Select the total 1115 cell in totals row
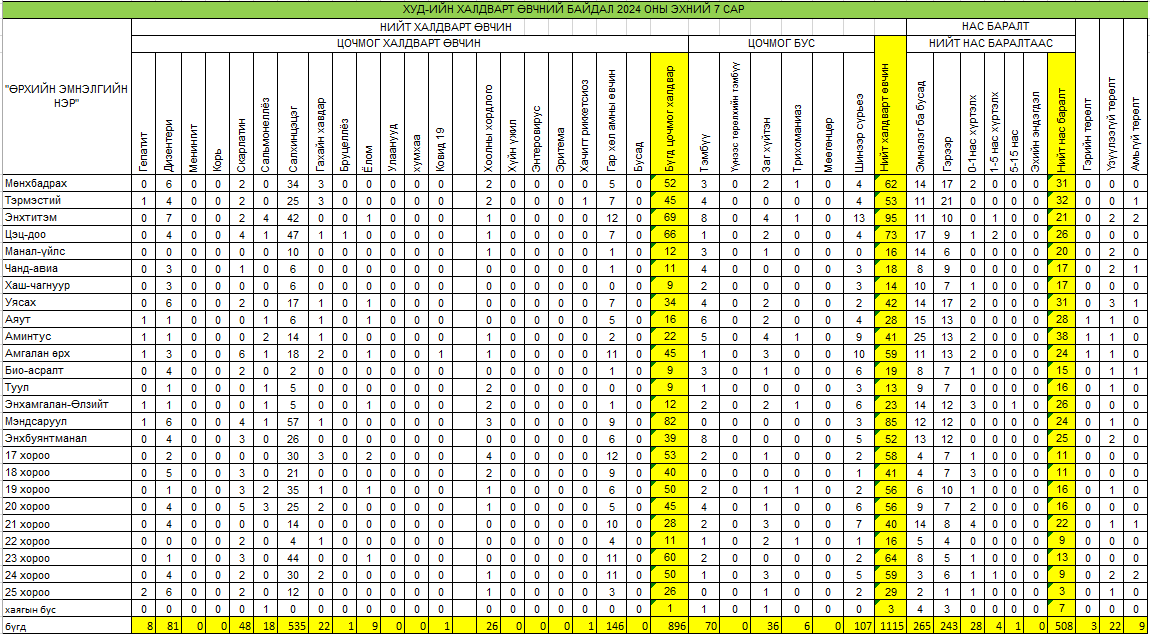 click(890, 624)
